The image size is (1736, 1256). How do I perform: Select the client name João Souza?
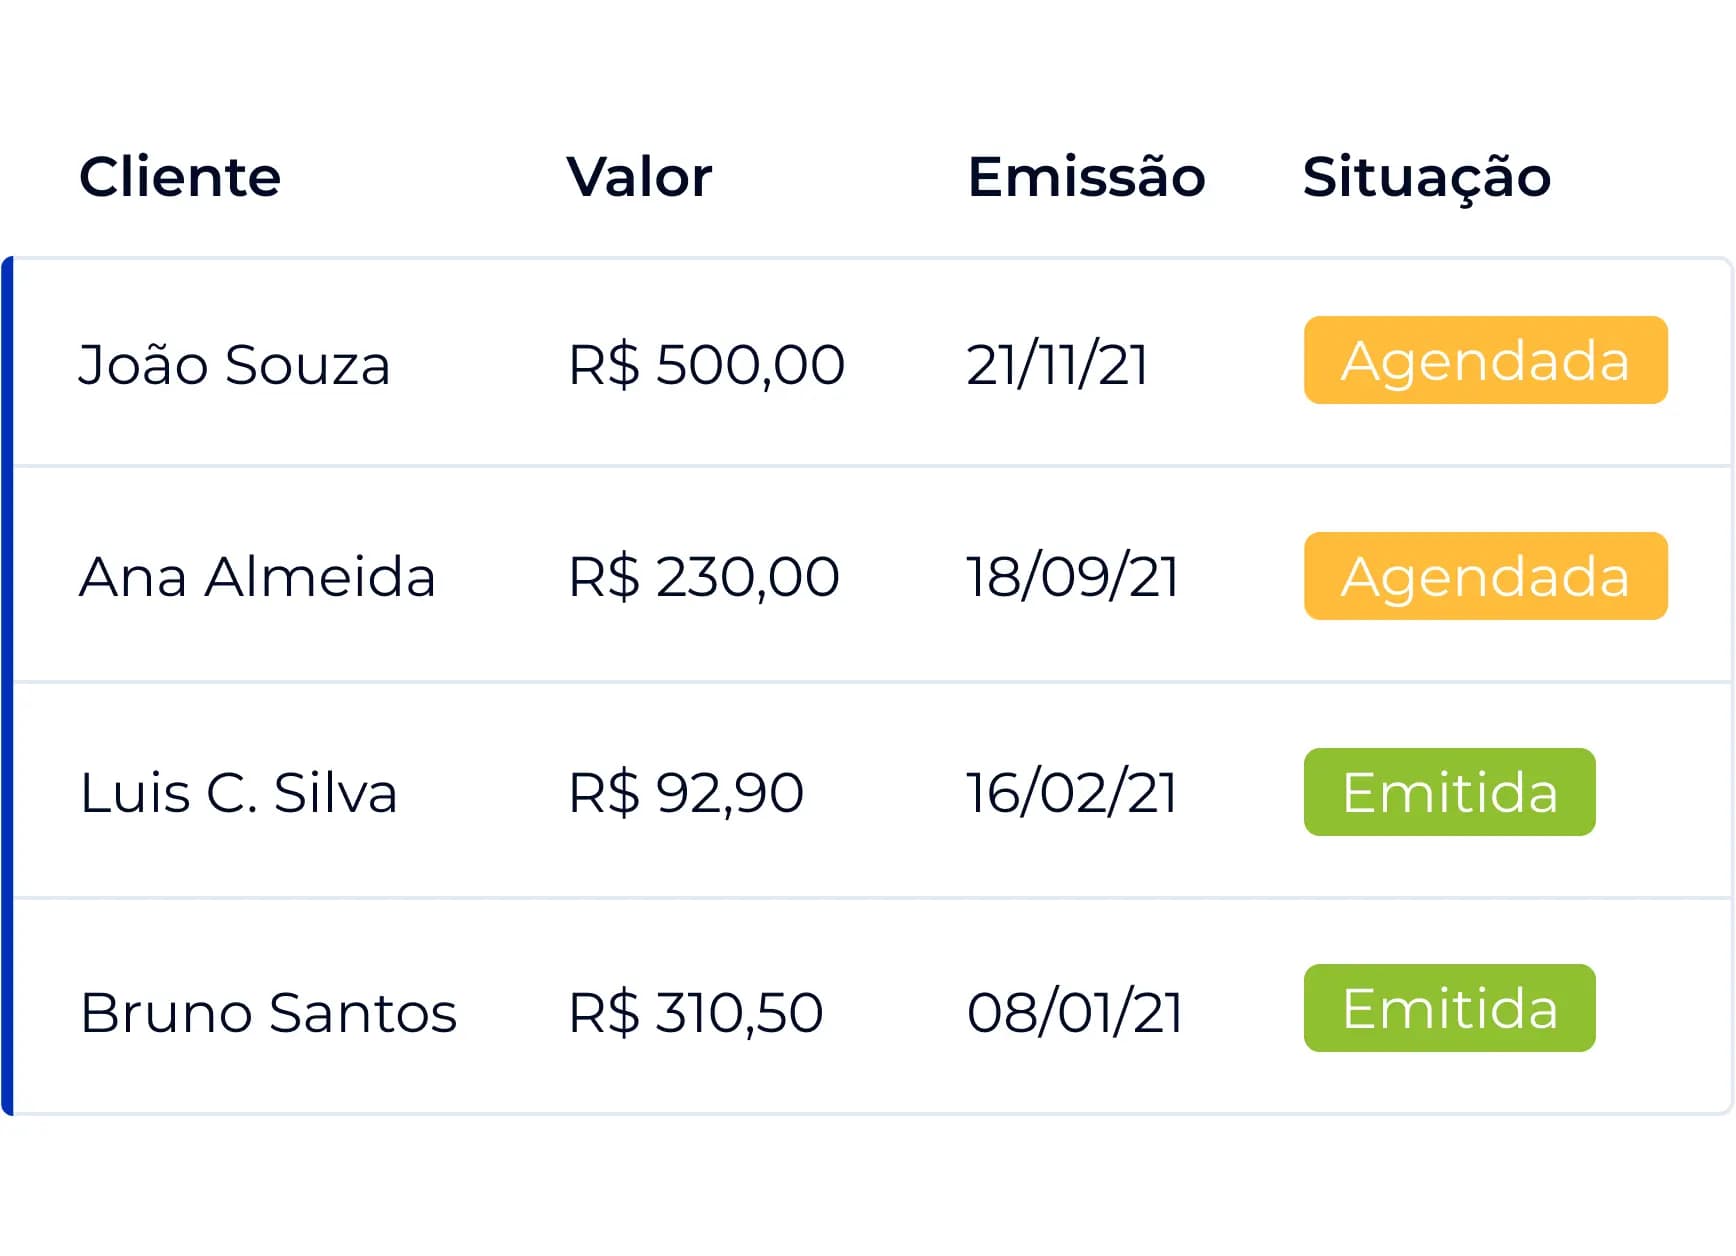point(236,364)
